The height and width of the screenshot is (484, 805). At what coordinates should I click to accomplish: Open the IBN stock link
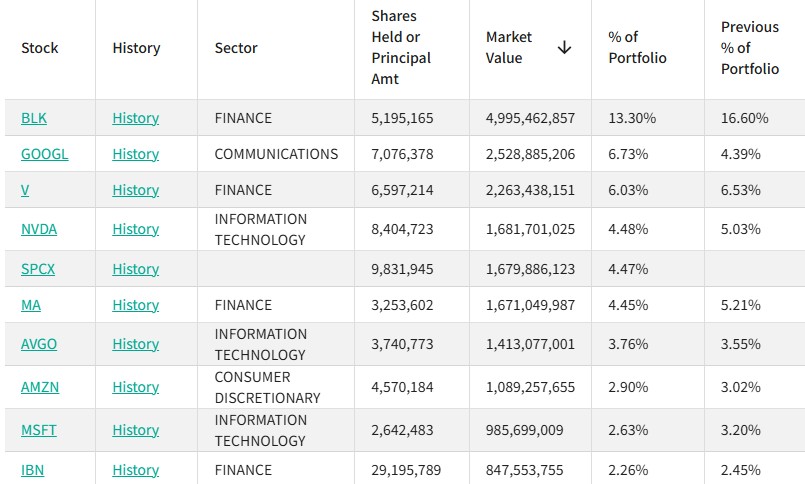click(32, 470)
